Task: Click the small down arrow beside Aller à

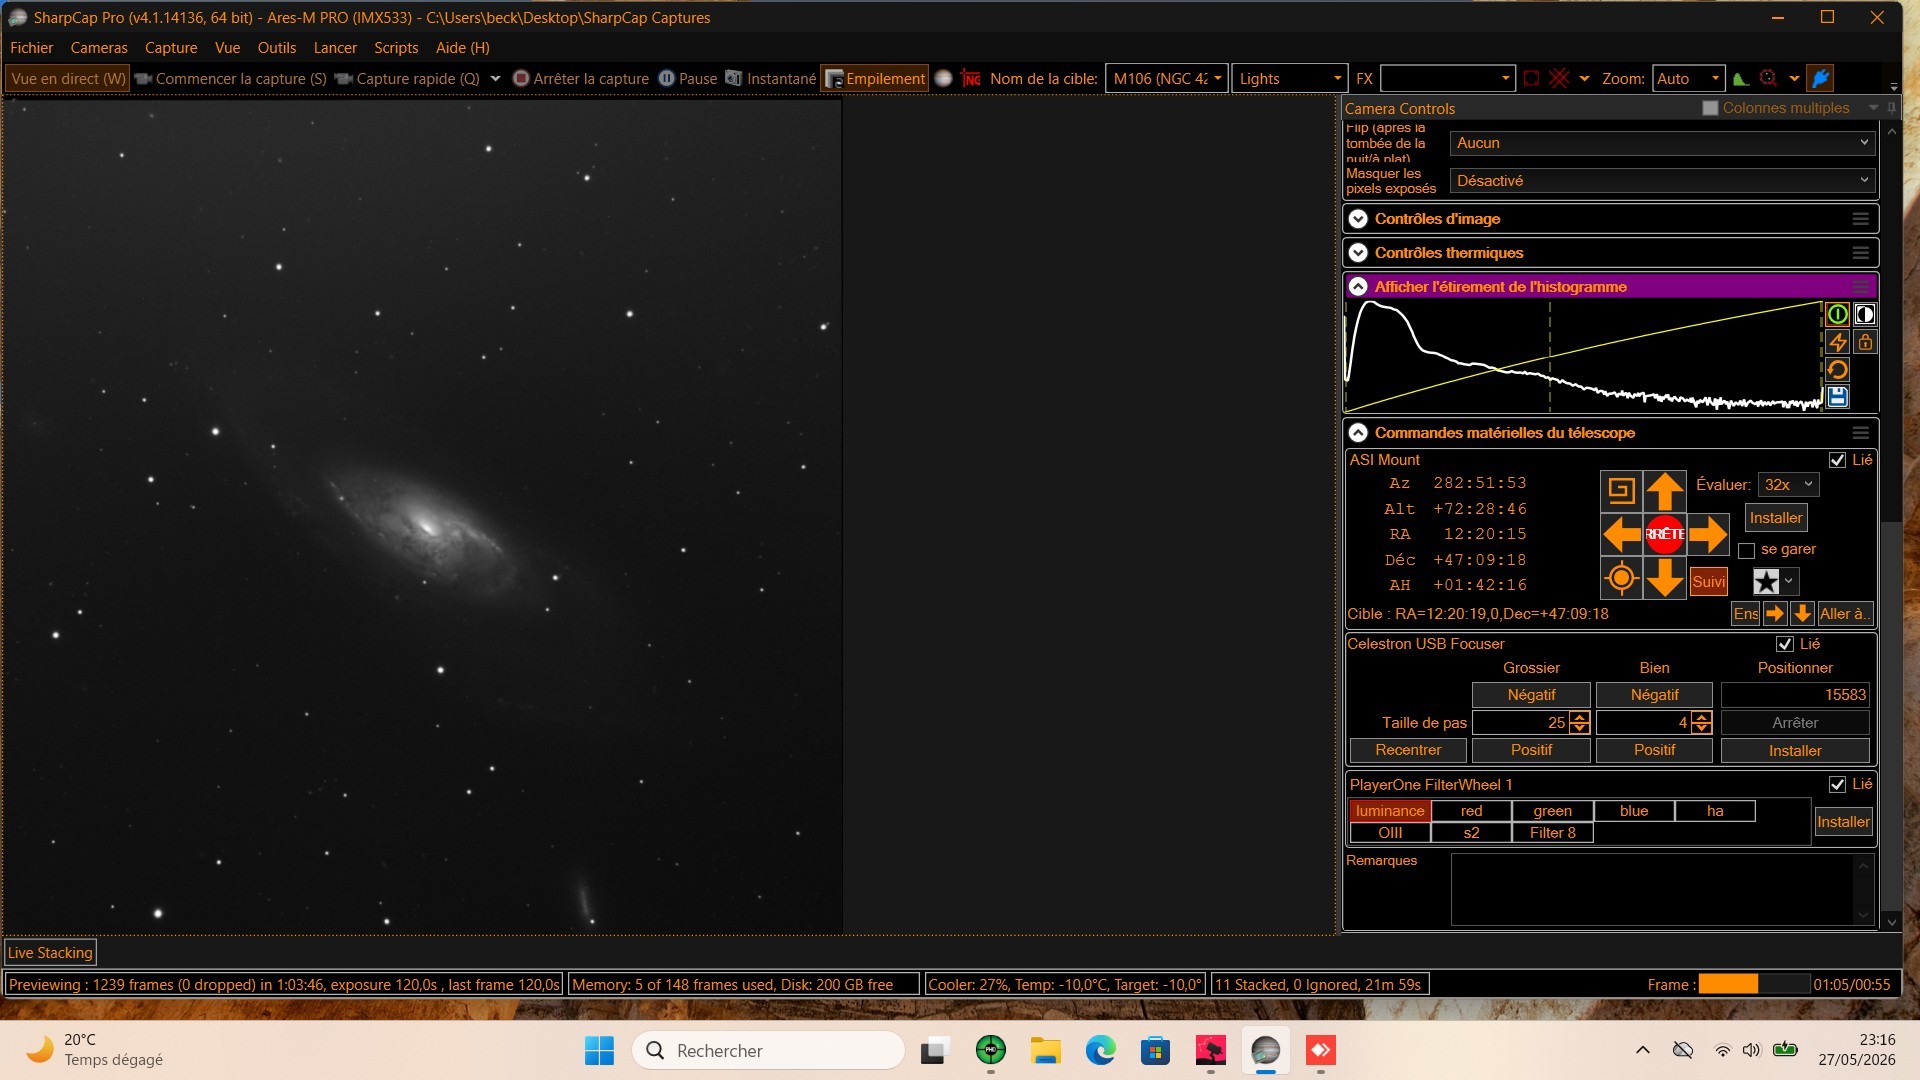Action: tap(1802, 614)
